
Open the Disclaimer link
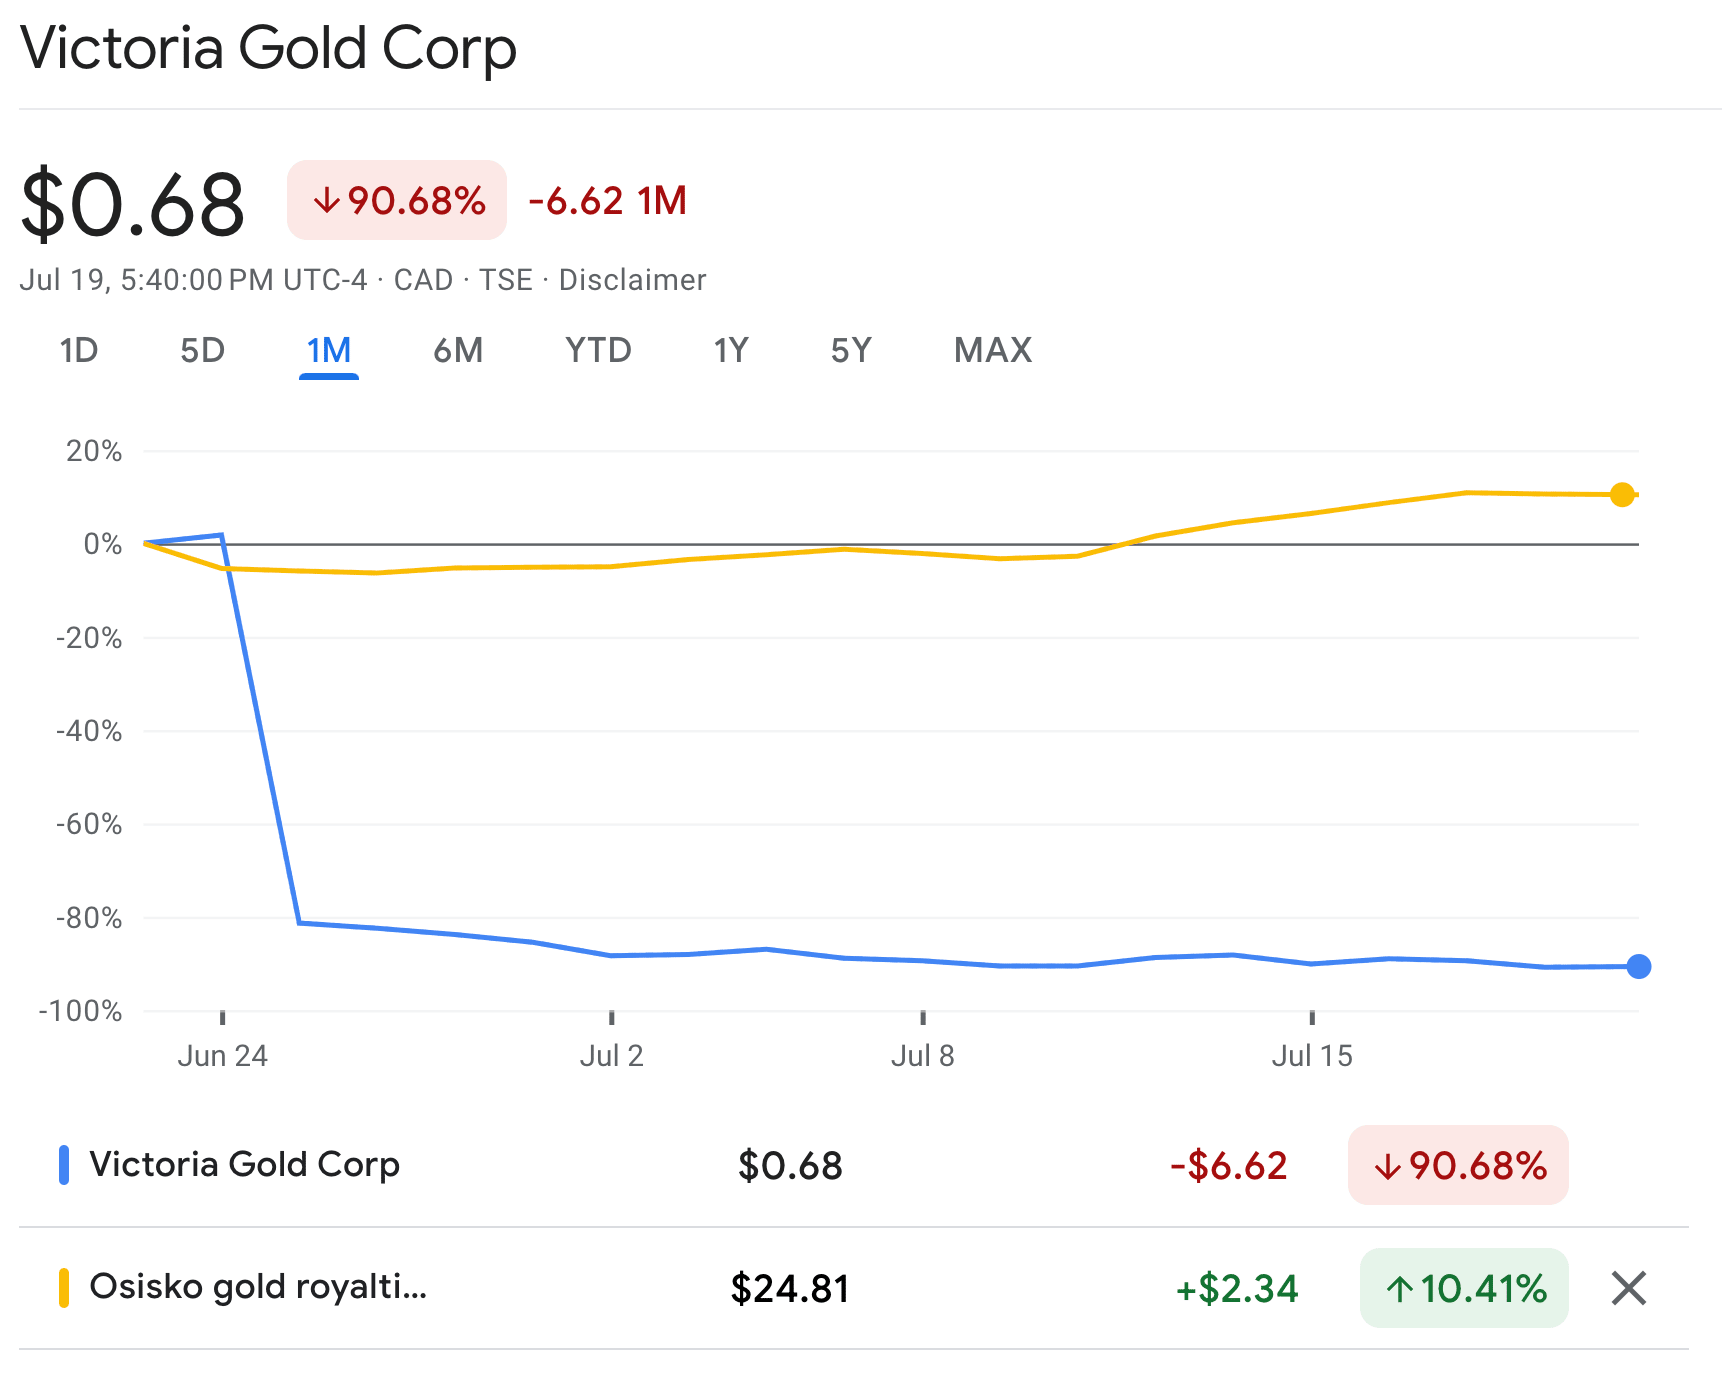[x=634, y=280]
